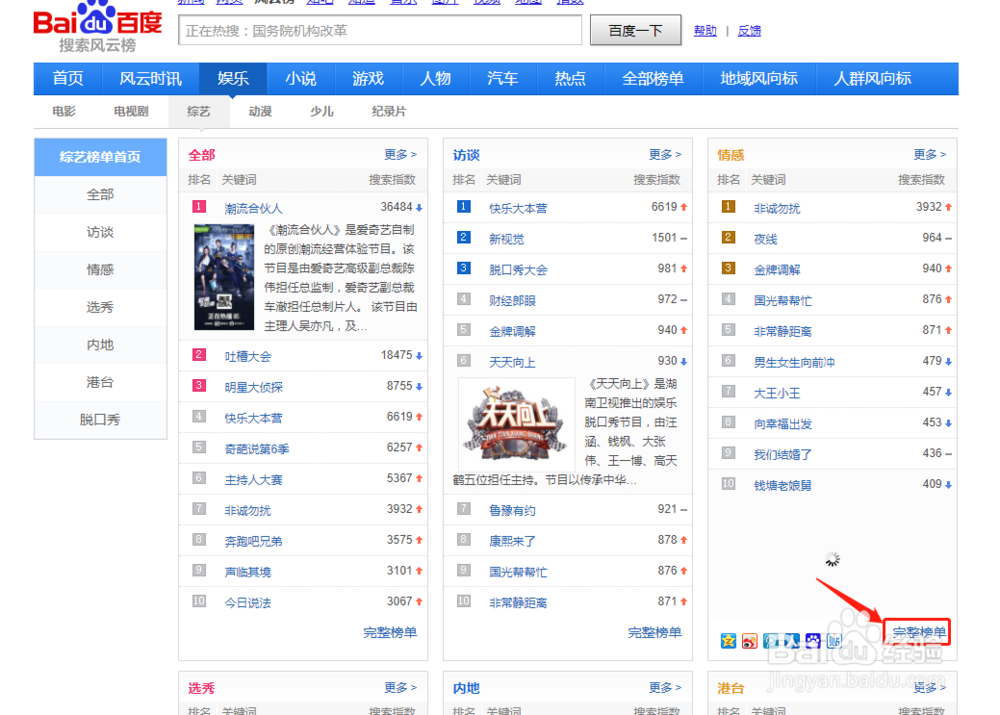This screenshot has height=715, width=1000.
Task: Switch to the 小说 navigation tab
Action: (300, 78)
